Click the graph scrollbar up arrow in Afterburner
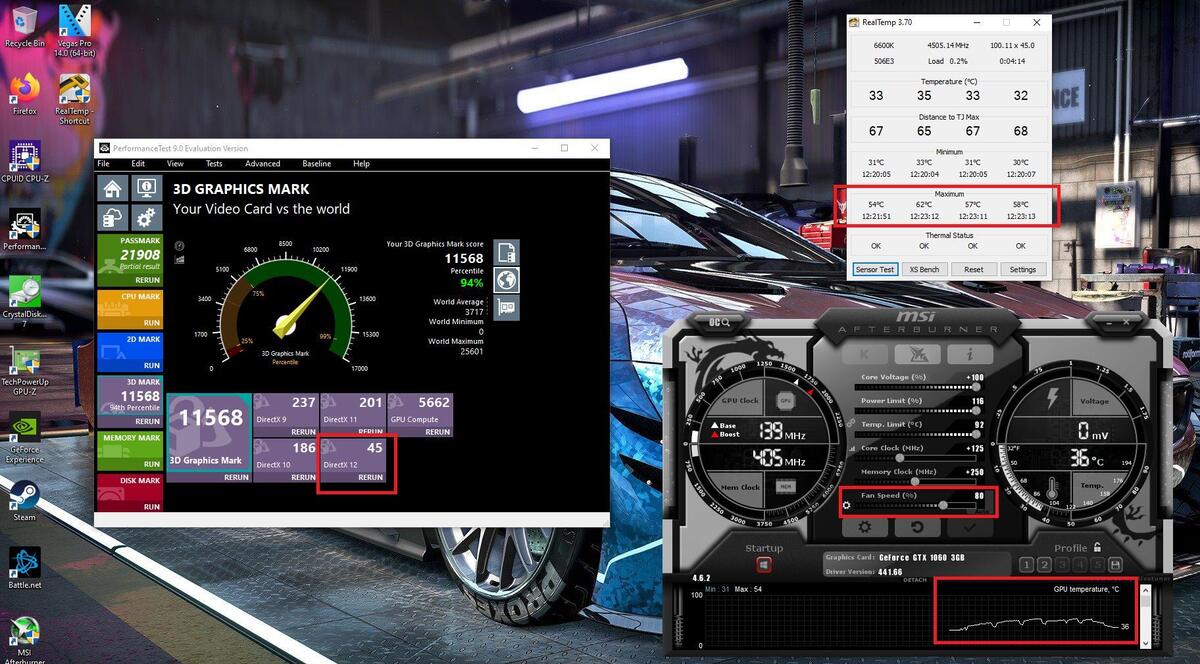Image resolution: width=1200 pixels, height=664 pixels. pyautogui.click(x=1147, y=592)
